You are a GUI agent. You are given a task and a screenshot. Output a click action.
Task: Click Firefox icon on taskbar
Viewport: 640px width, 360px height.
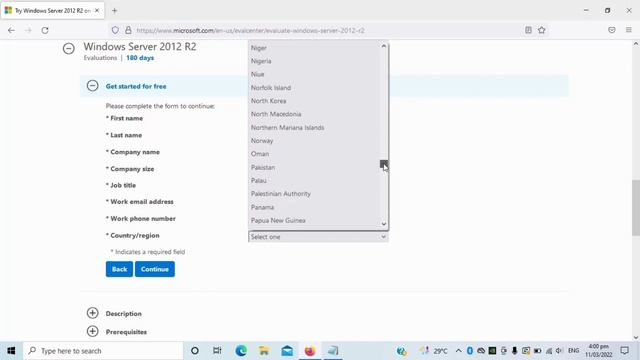(310, 351)
